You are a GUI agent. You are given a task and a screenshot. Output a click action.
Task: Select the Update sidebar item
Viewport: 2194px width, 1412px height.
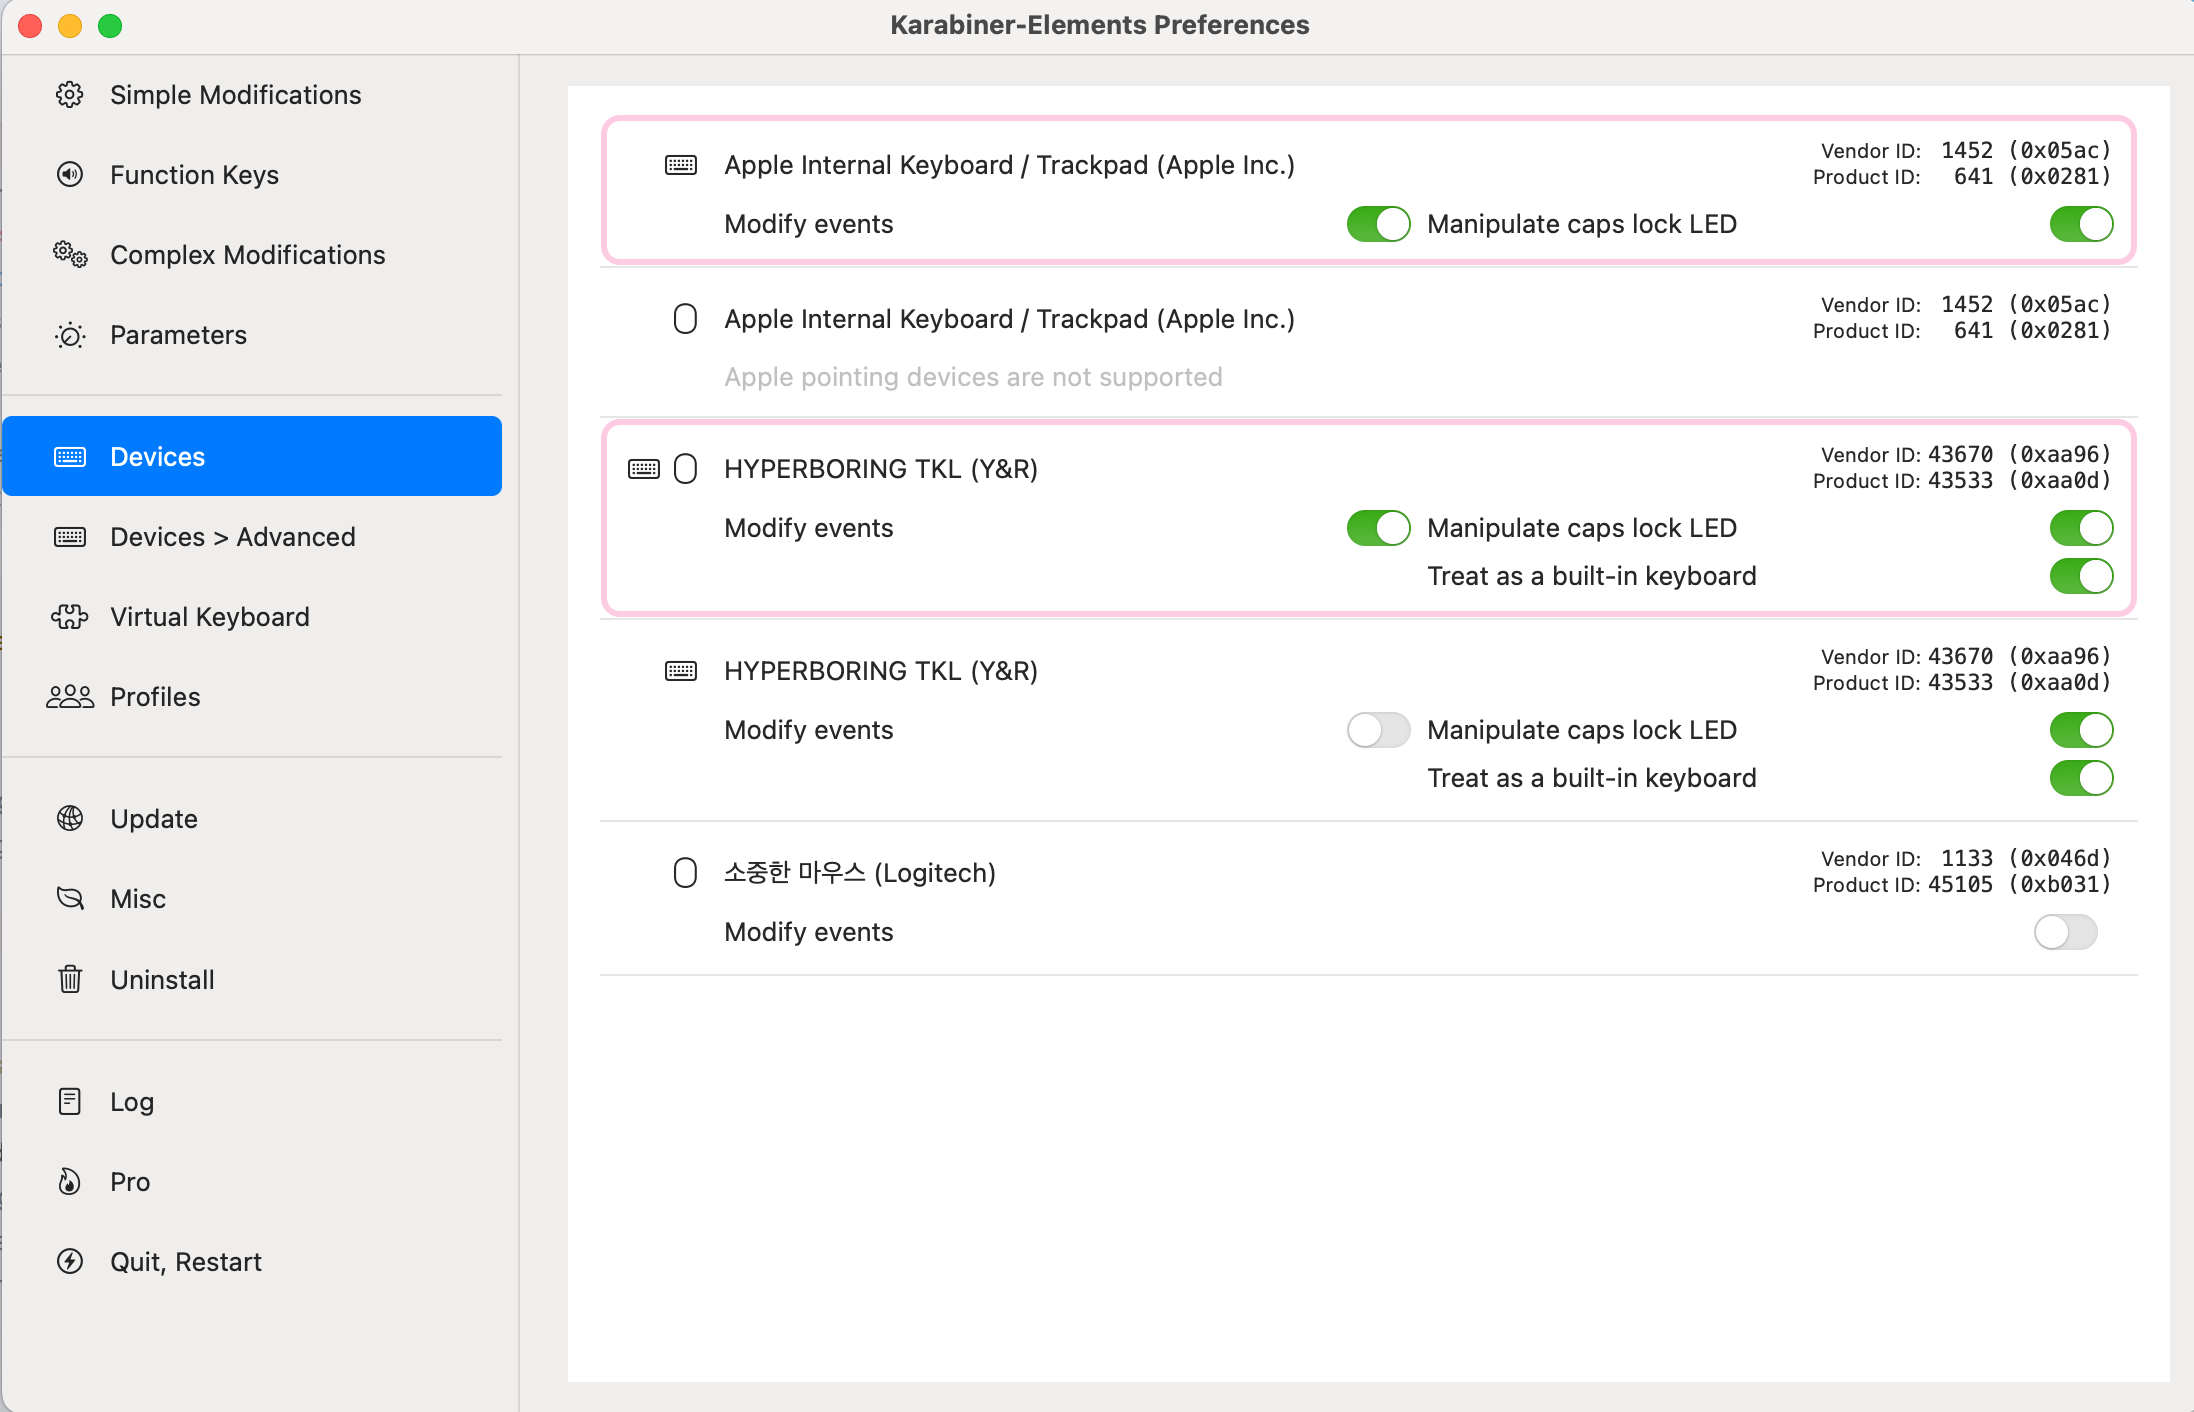pos(252,819)
